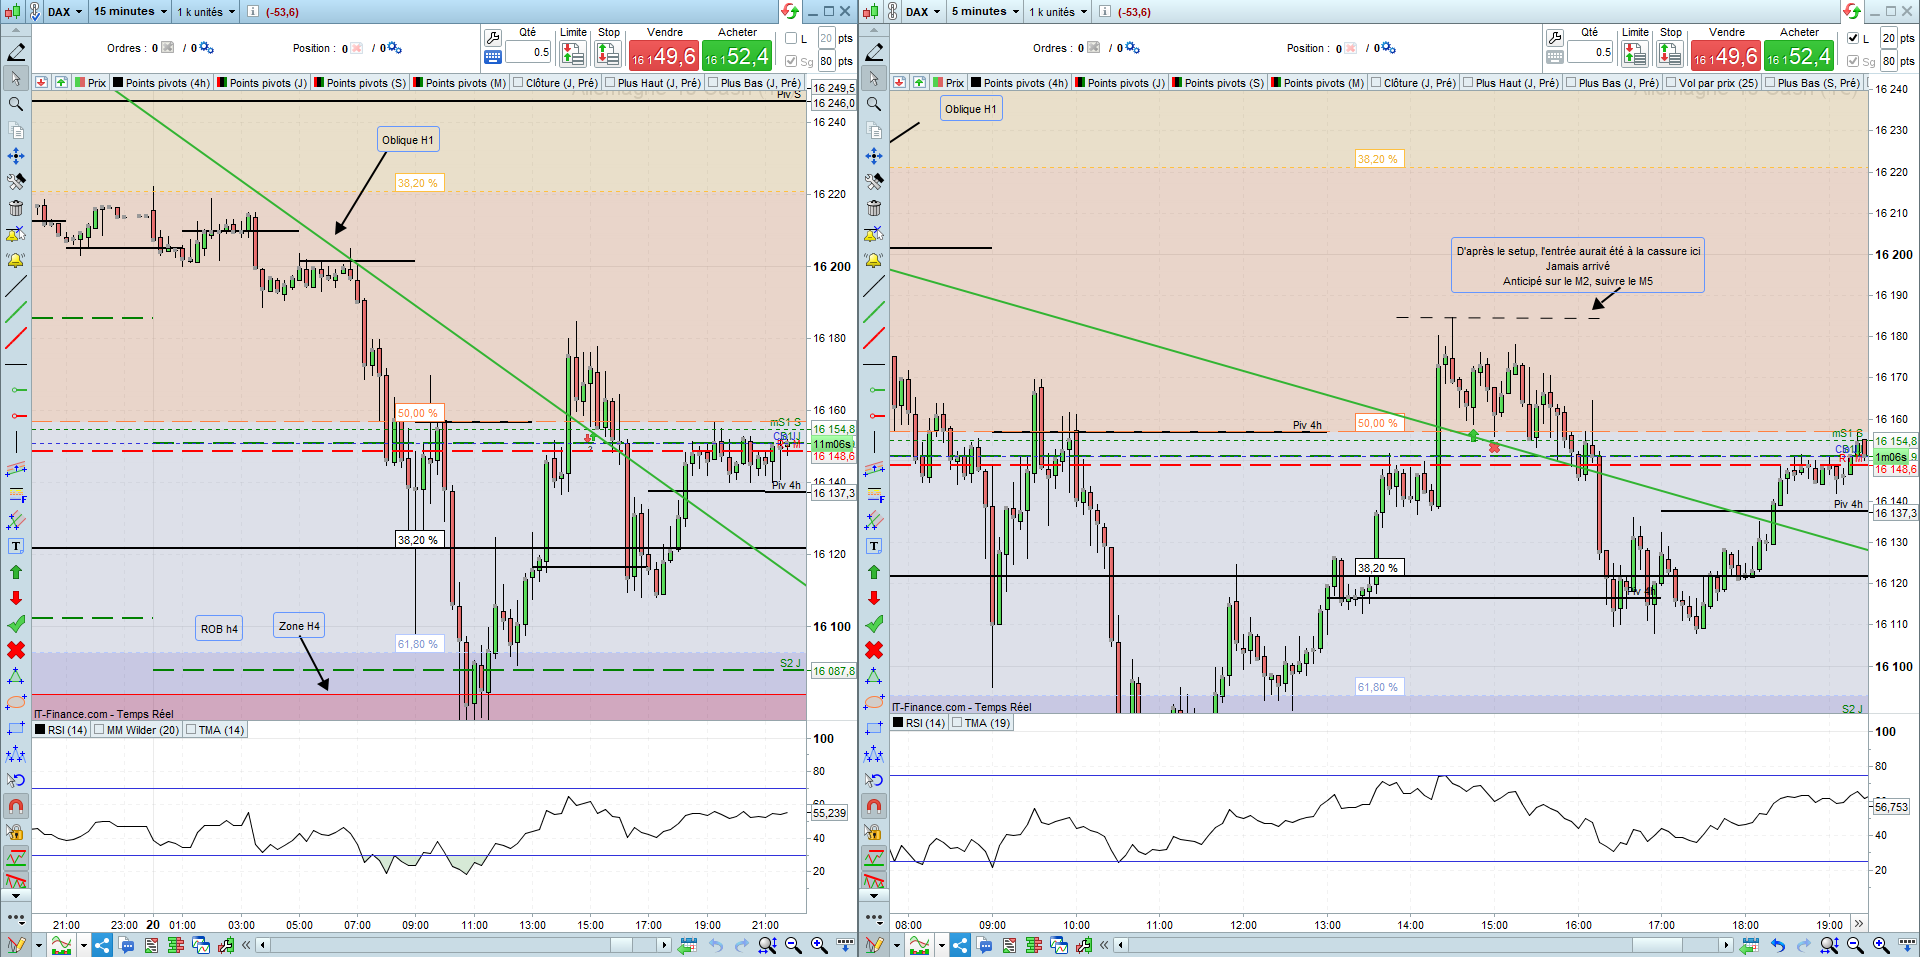Screen dimensions: 1920x957
Task: Click the undo arrow below the 15-minute chart
Action: 716,945
